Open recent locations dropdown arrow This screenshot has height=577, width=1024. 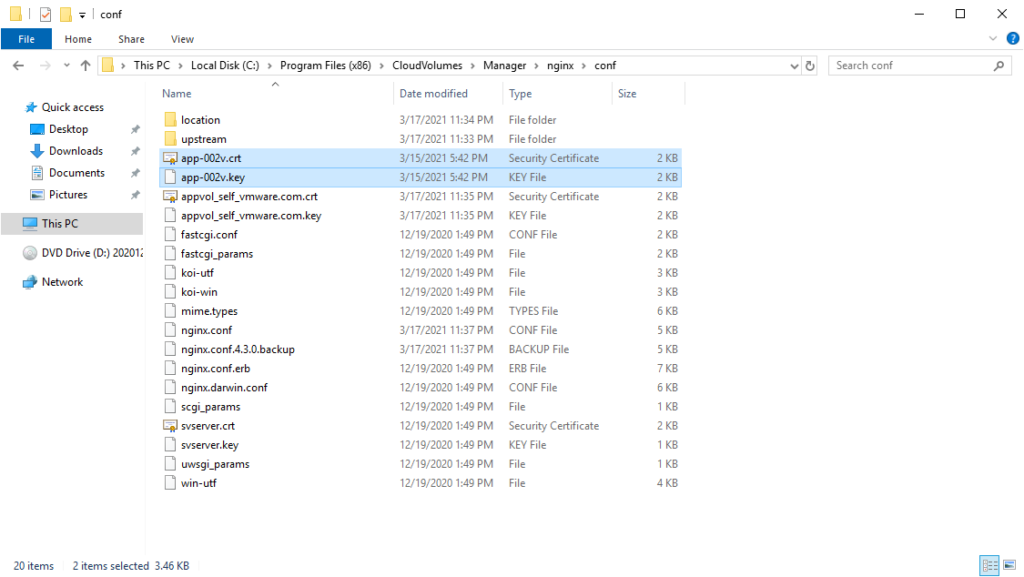pos(65,65)
